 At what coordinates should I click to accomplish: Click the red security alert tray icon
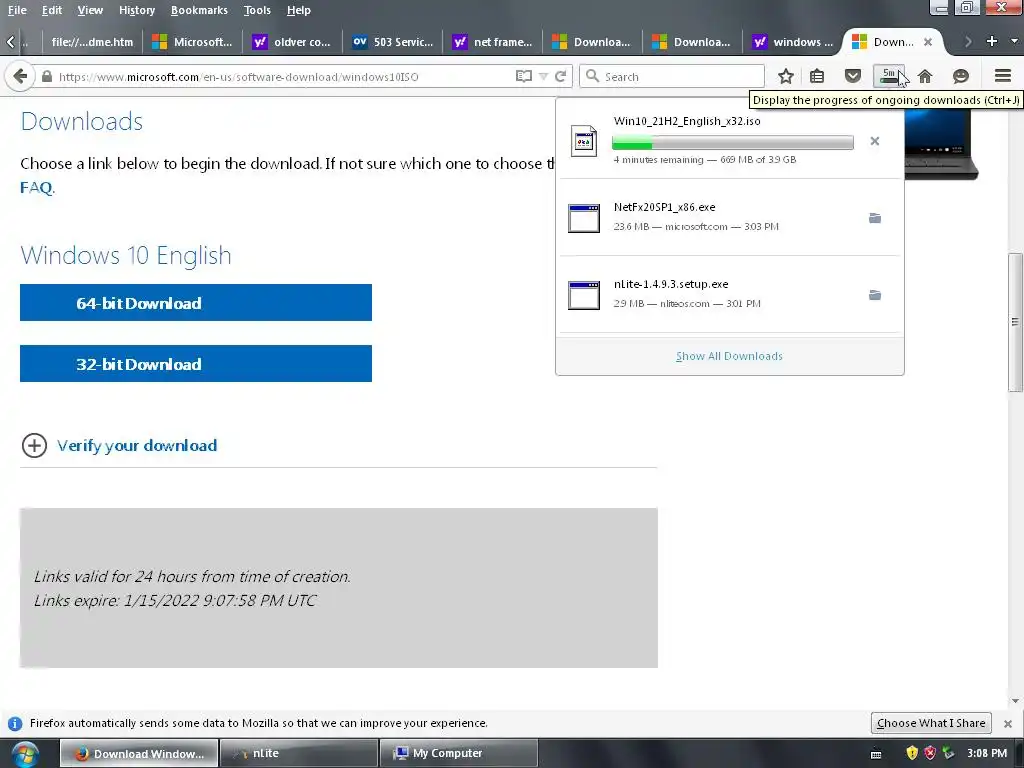[x=930, y=753]
